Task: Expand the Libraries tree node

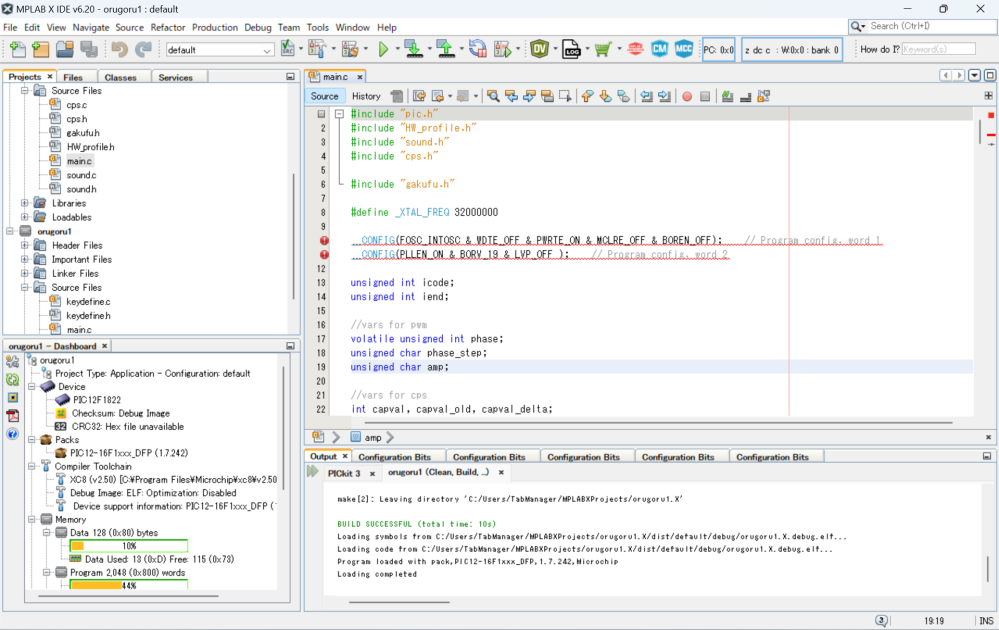Action: [25, 203]
